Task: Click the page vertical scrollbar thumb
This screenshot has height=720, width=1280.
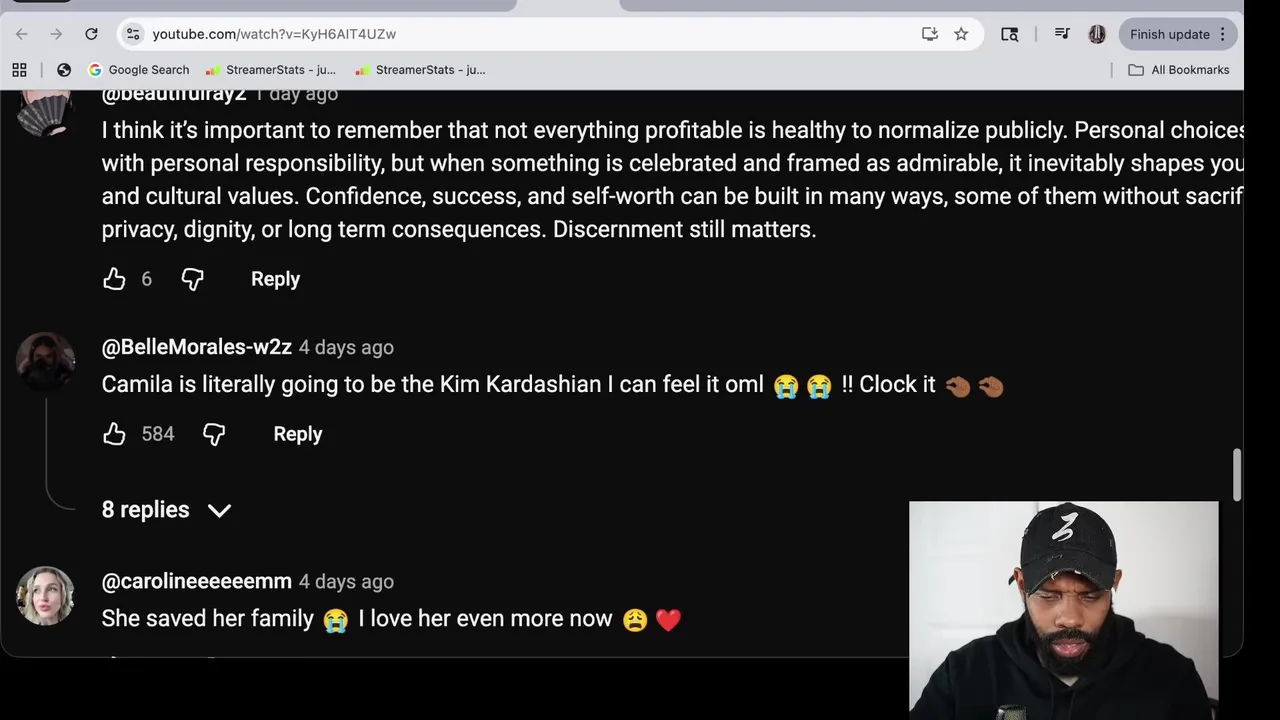Action: [1237, 475]
